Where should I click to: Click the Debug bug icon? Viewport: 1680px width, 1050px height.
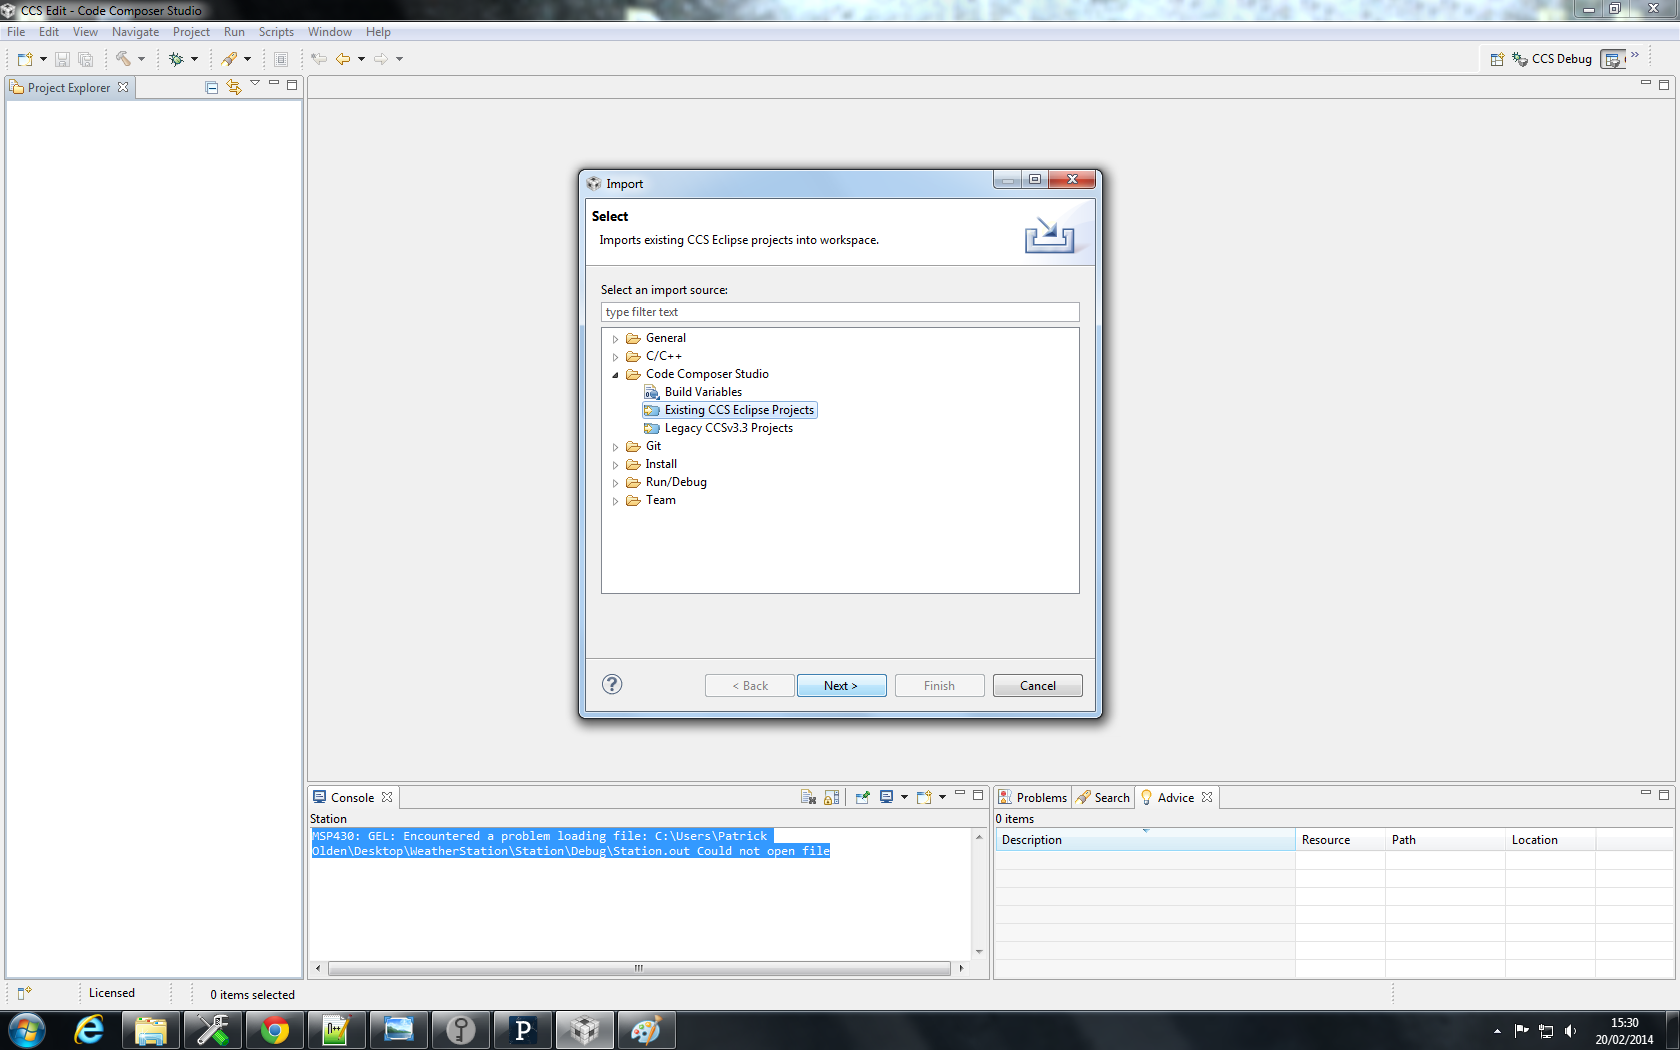point(176,59)
